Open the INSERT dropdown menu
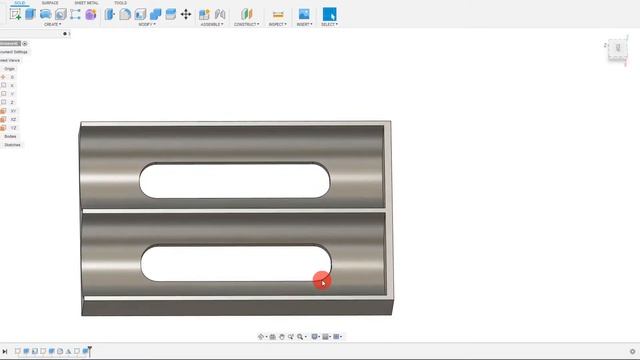The image size is (640, 360). coord(304,24)
